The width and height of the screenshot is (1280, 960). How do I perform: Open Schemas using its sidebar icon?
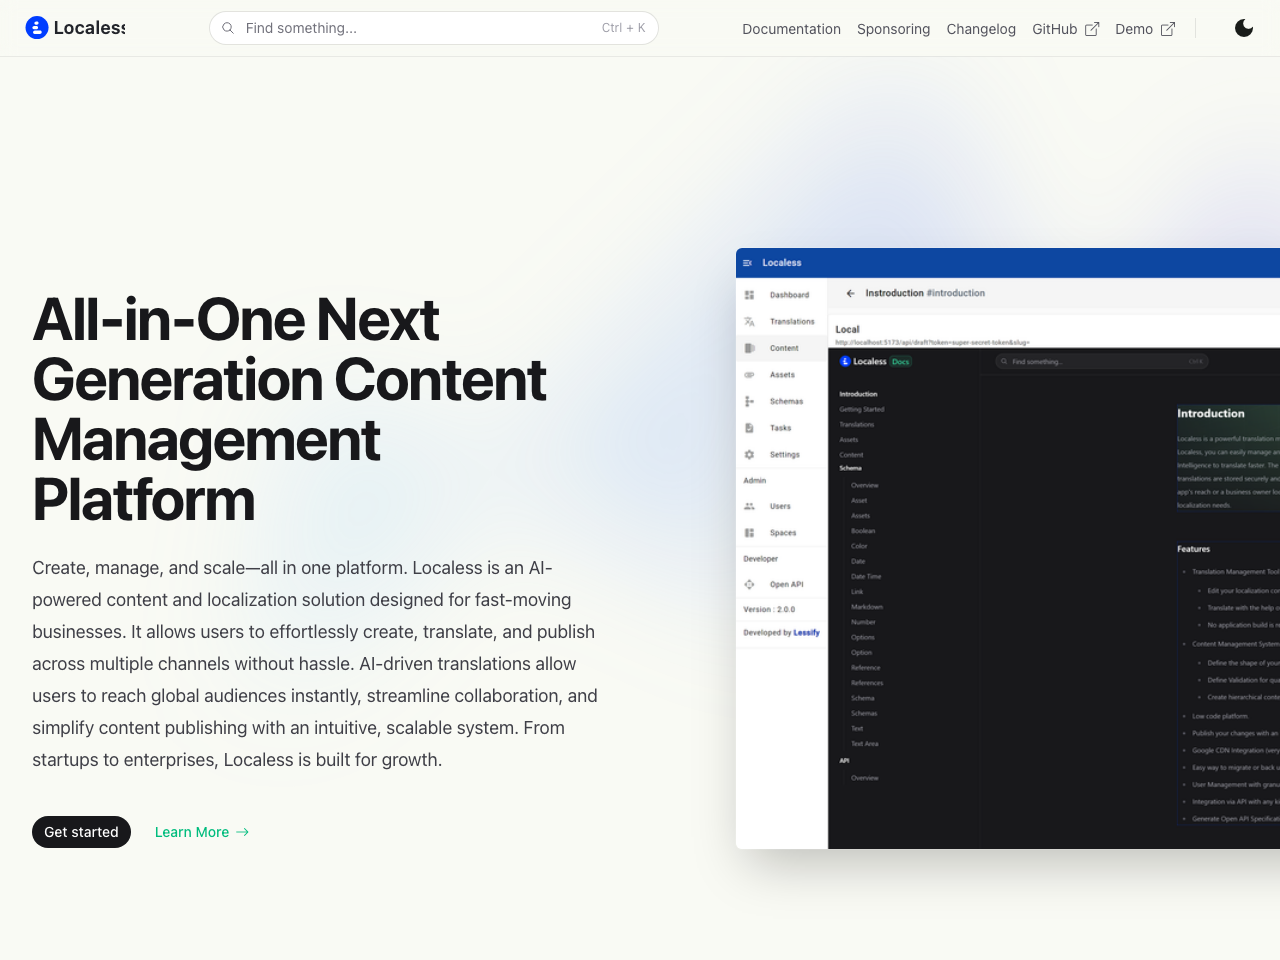(749, 400)
